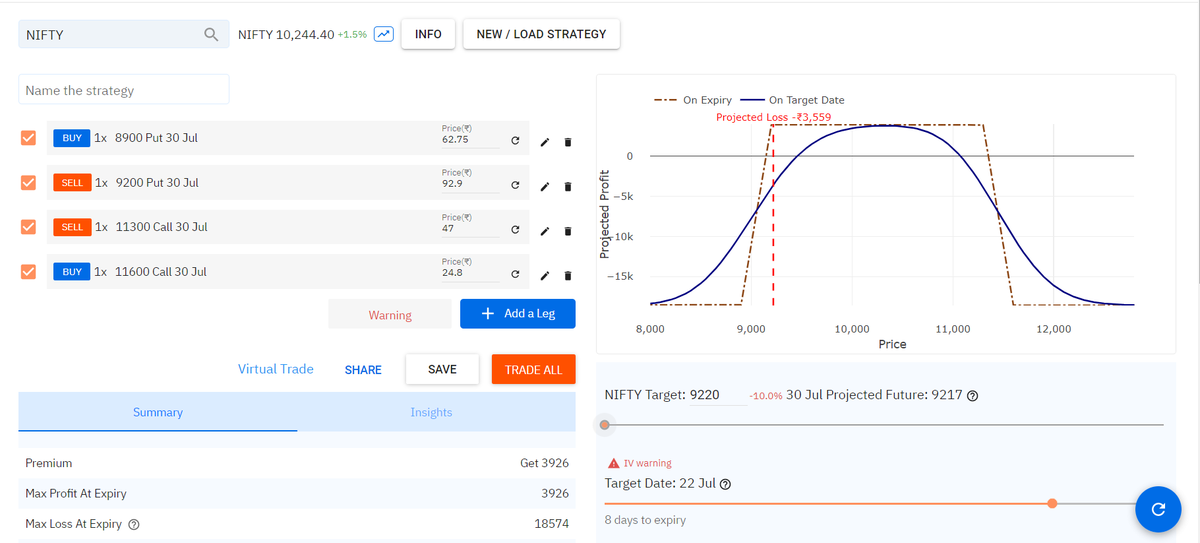The width and height of the screenshot is (1200, 543).
Task: Click the IV warning triangle icon
Action: 614,464
